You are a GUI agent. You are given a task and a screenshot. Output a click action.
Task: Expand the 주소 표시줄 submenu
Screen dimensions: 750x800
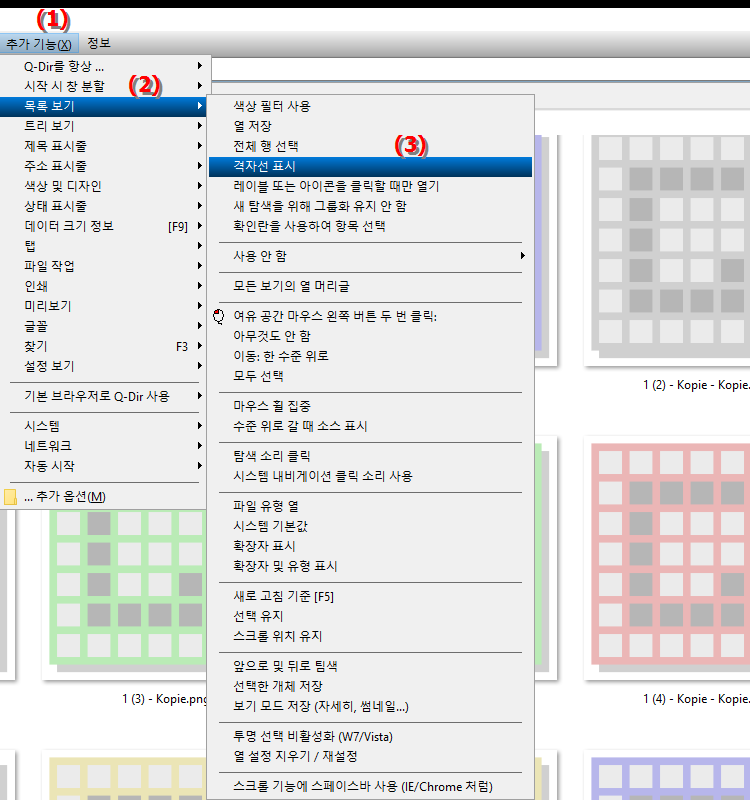click(105, 166)
